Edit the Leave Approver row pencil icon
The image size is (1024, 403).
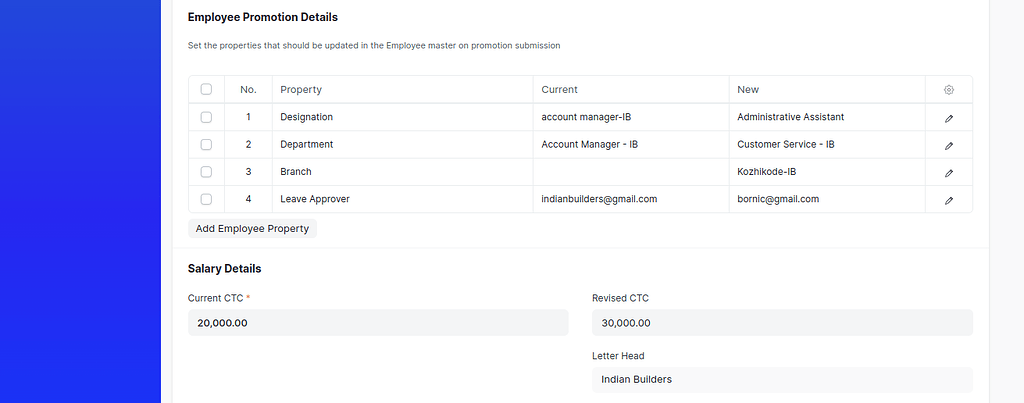(949, 200)
